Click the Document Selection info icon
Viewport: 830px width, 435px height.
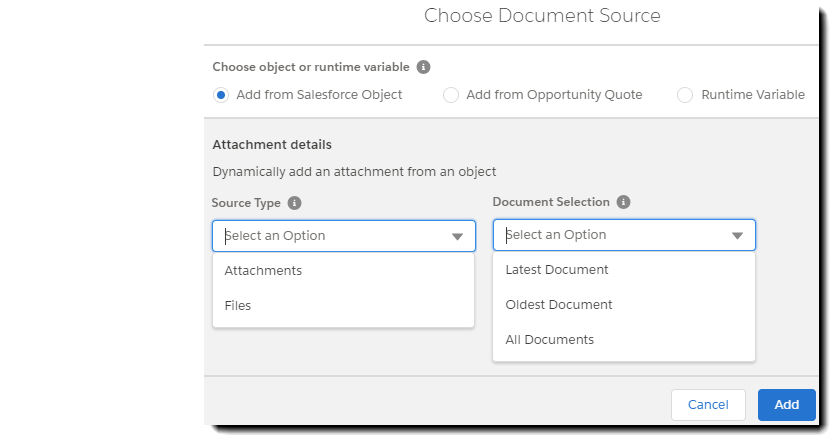623,202
